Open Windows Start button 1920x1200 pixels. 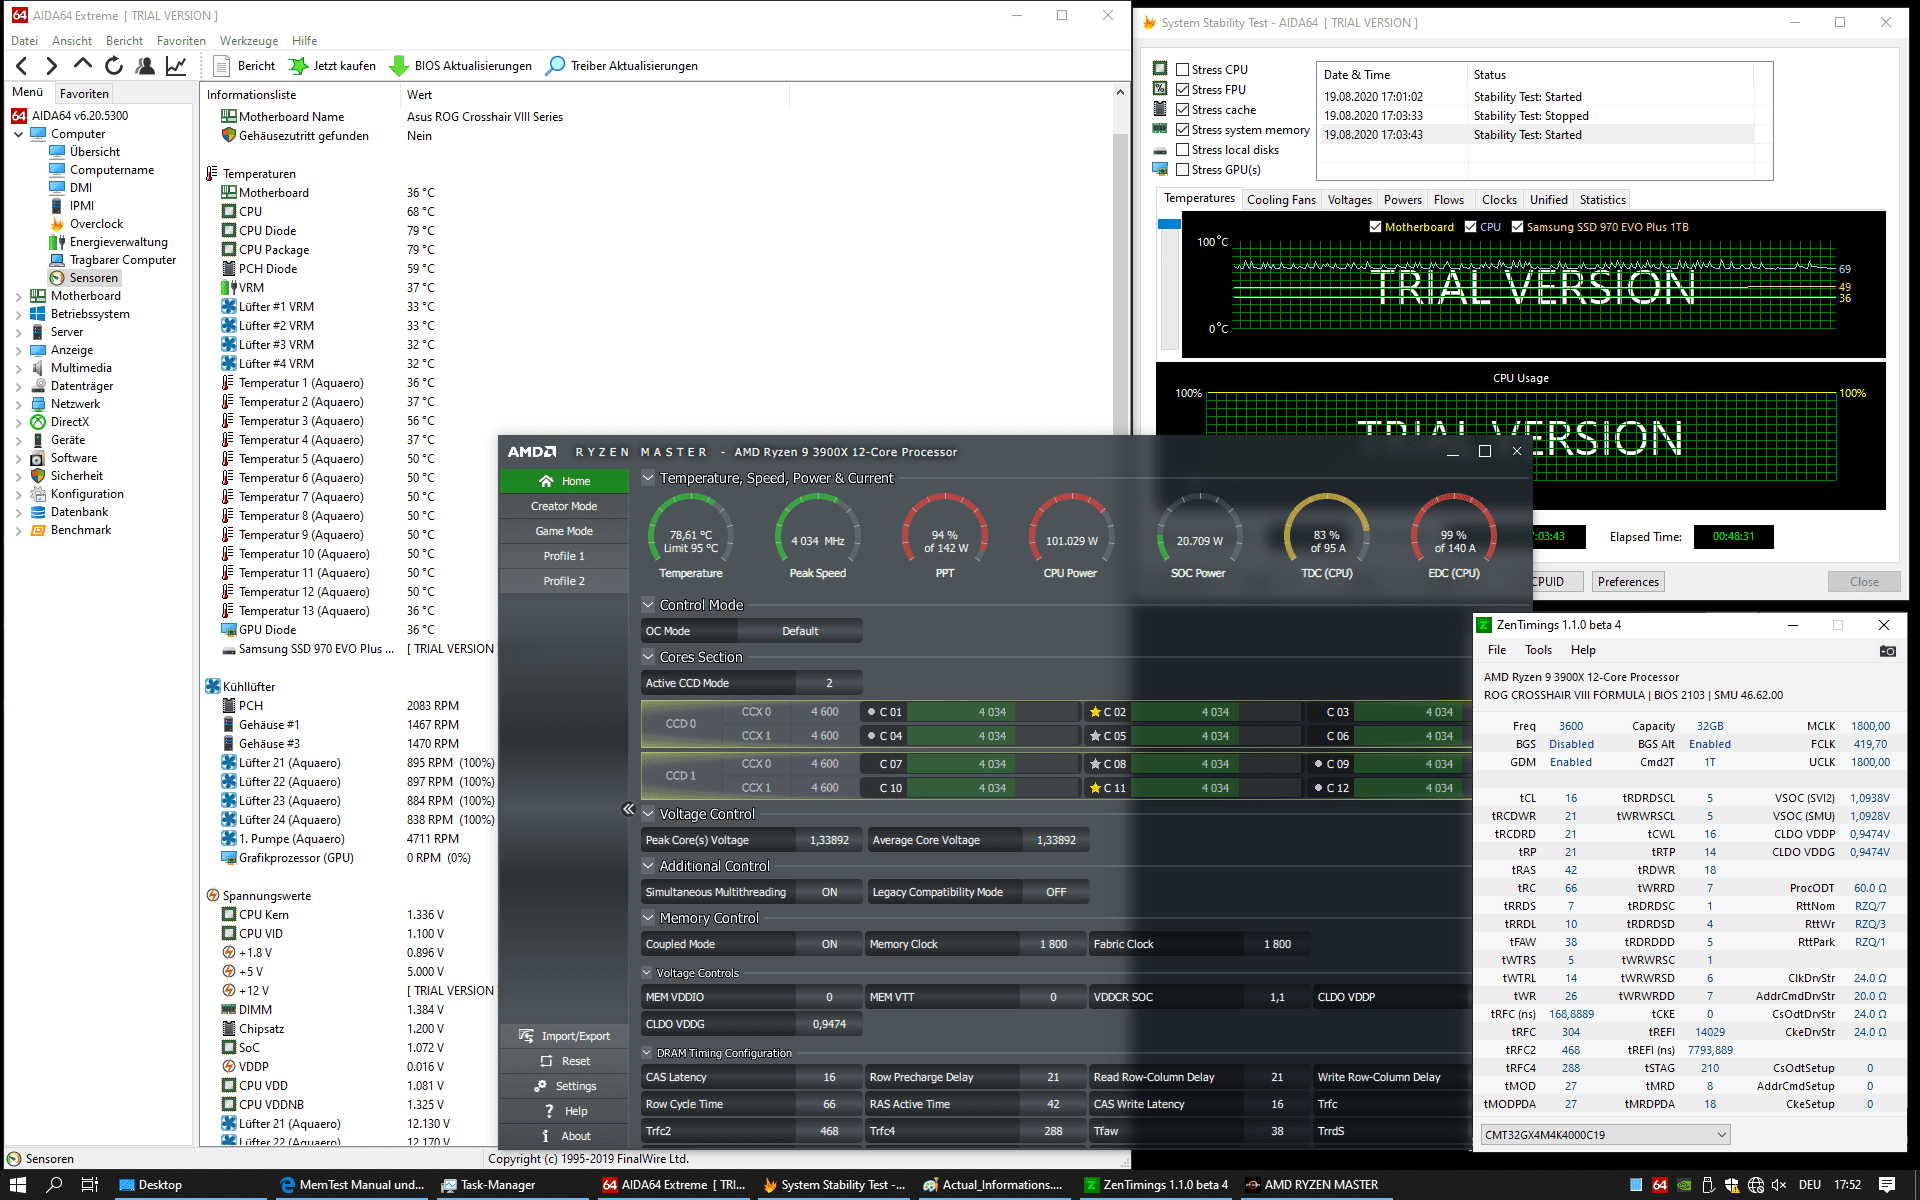tap(18, 1184)
